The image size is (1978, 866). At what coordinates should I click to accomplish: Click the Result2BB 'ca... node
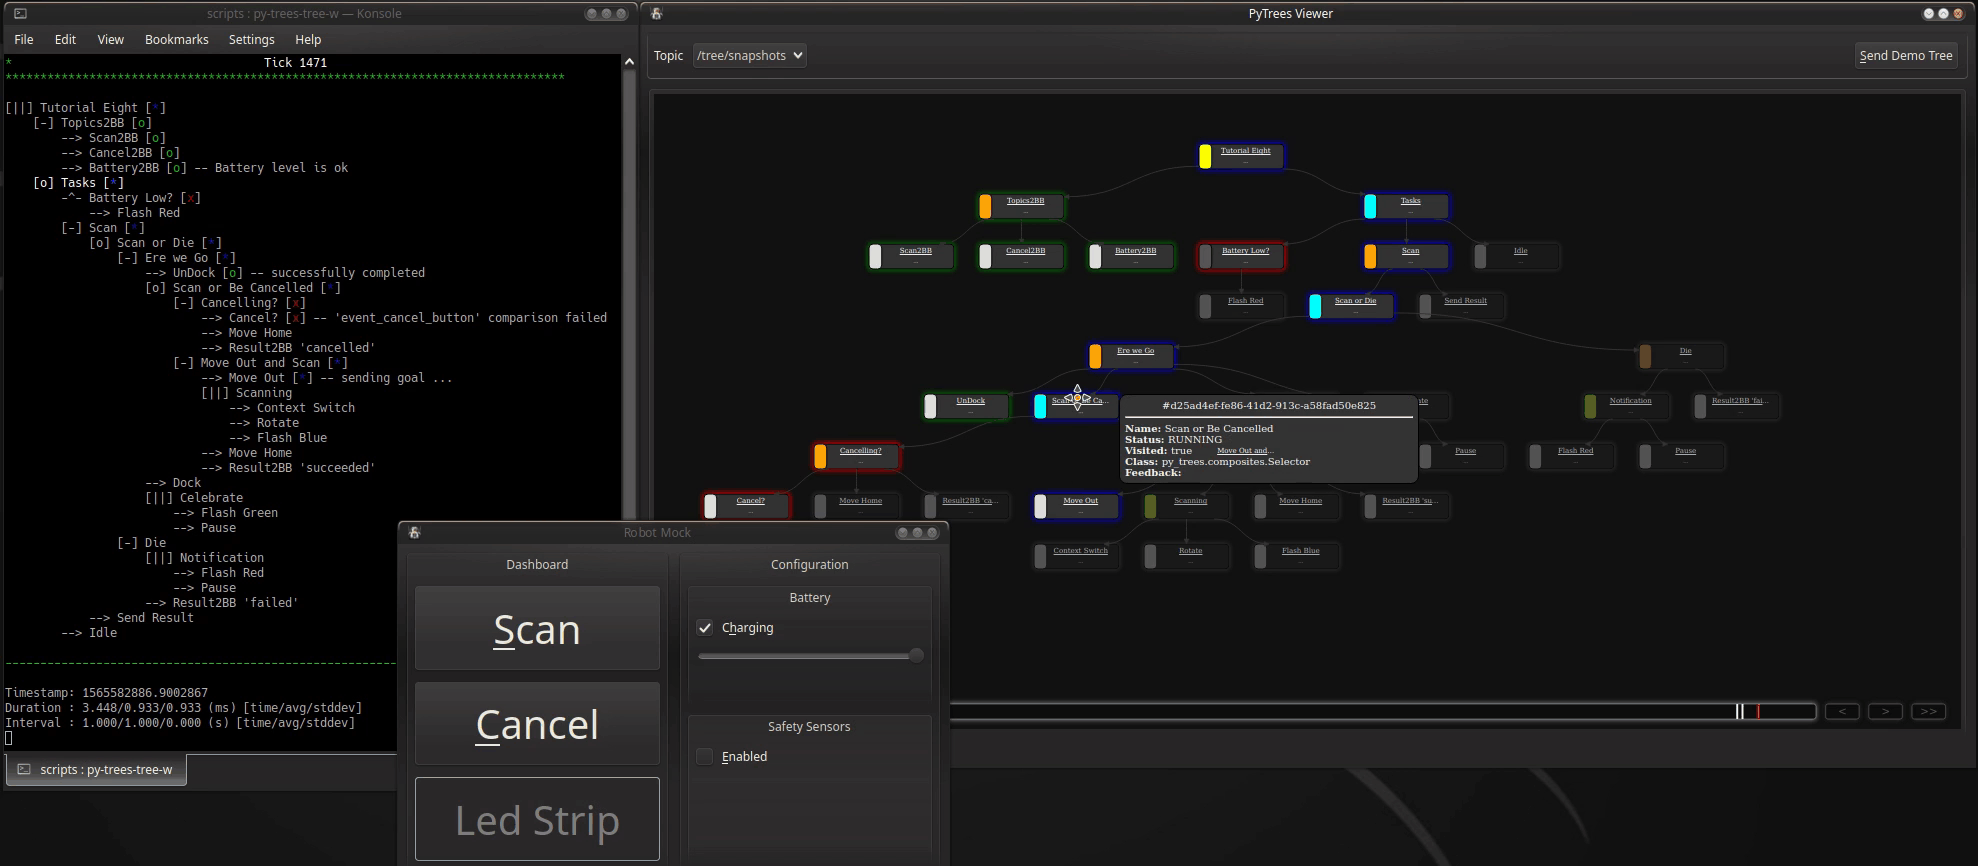[966, 506]
